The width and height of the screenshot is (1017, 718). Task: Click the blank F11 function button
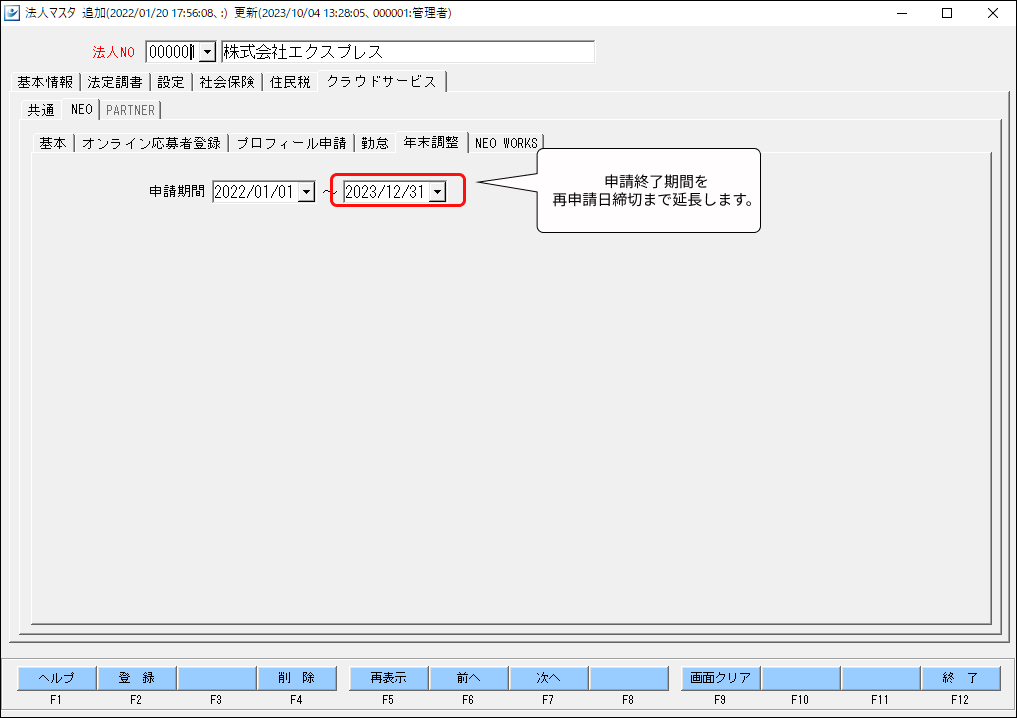(x=881, y=678)
